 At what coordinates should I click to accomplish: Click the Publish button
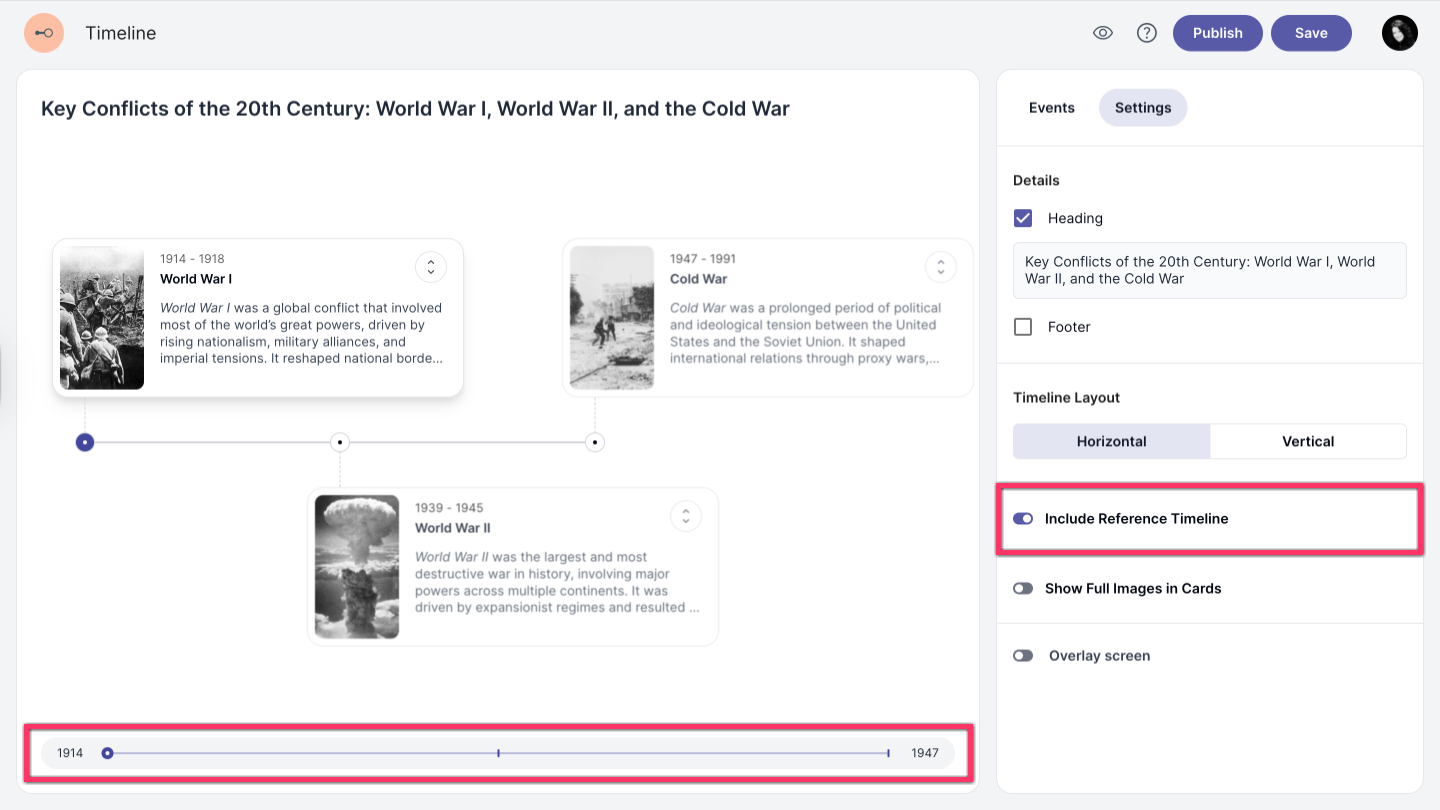point(1217,33)
